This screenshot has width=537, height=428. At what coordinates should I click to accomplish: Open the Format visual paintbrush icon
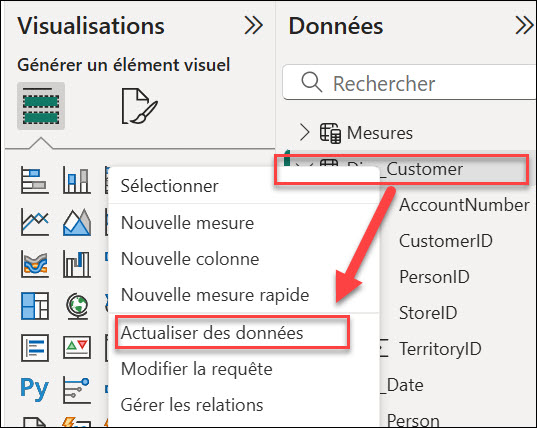pos(139,106)
